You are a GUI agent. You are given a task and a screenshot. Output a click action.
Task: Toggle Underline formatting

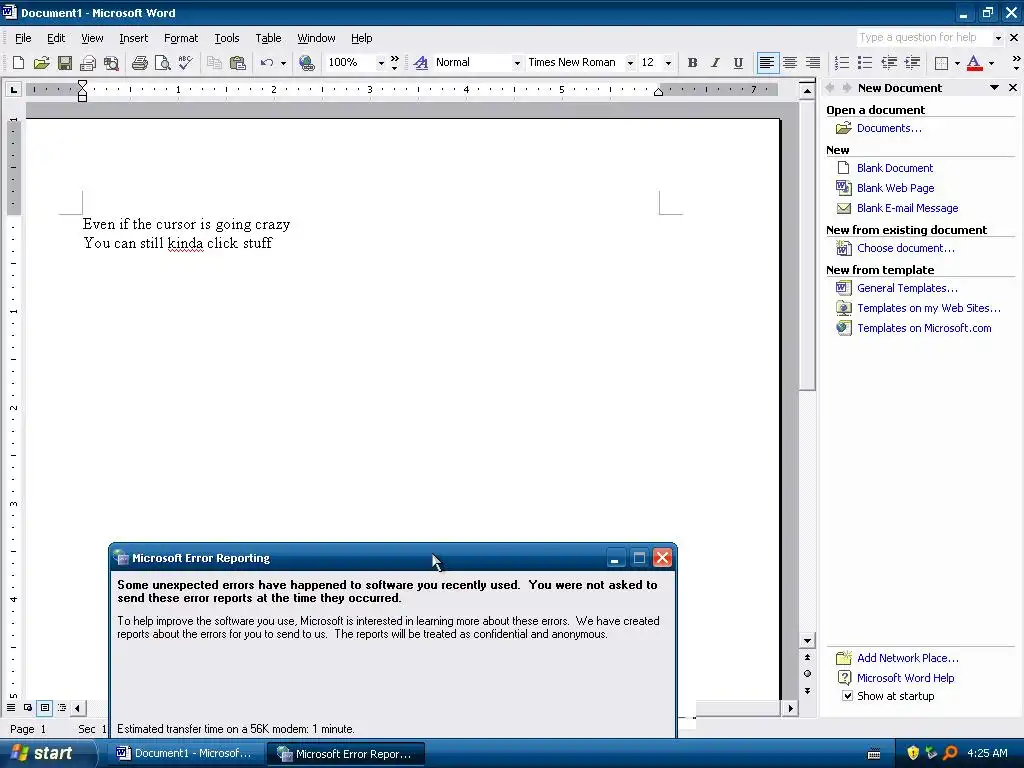tap(738, 63)
